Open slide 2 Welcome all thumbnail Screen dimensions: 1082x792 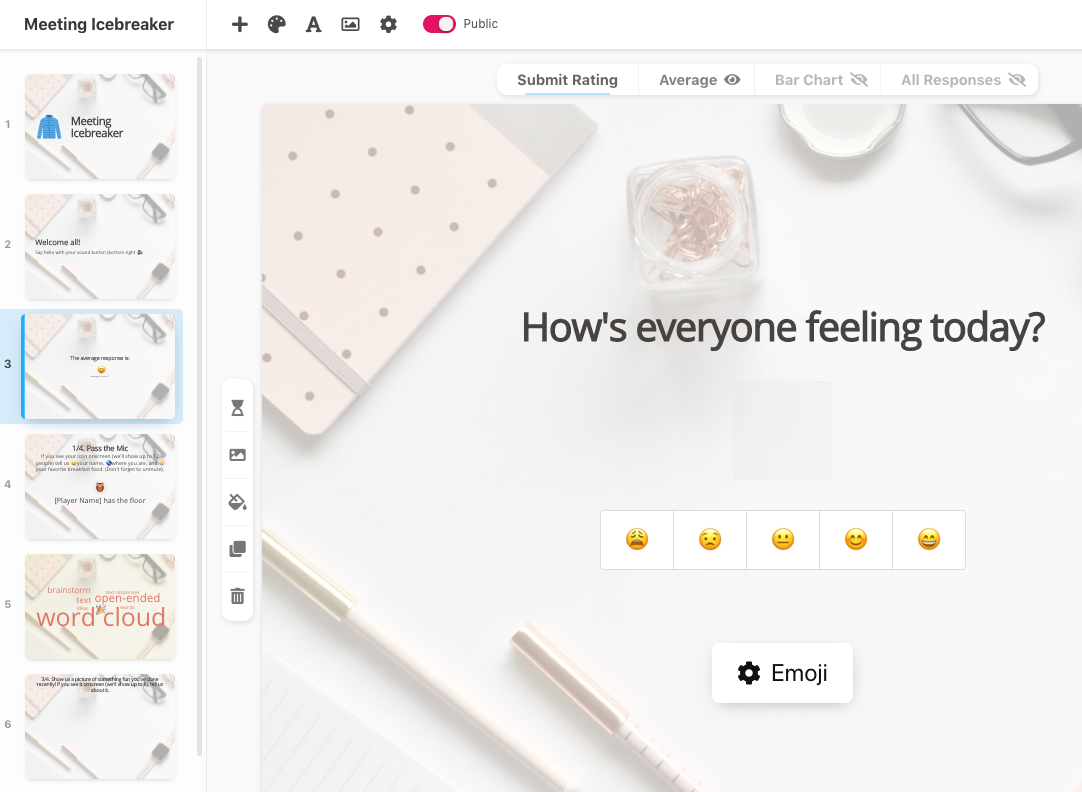pyautogui.click(x=100, y=246)
